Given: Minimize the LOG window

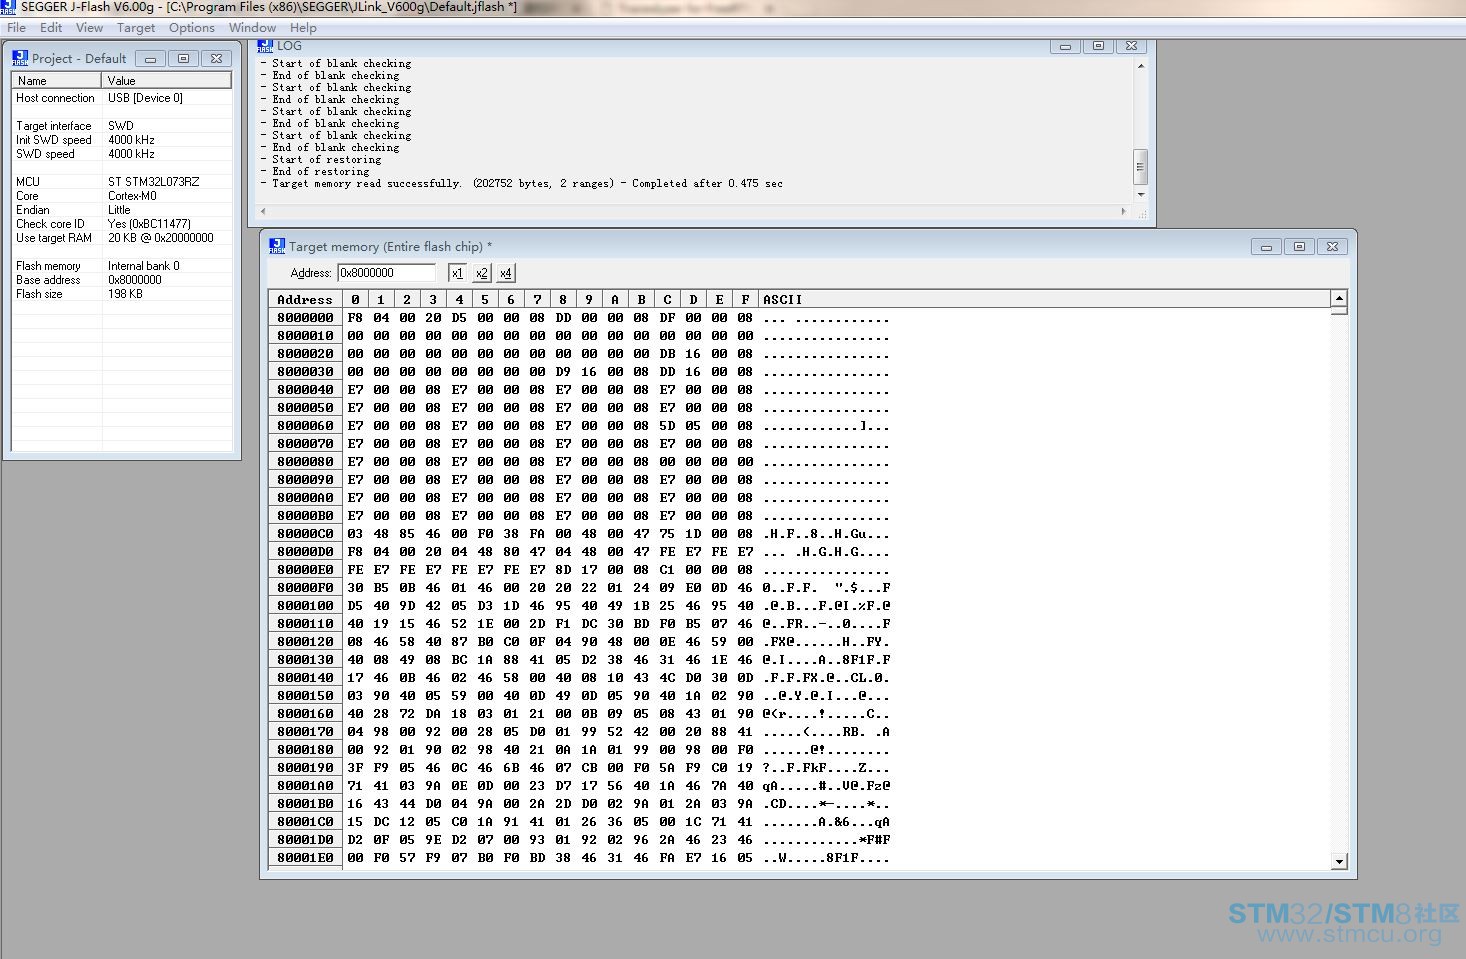Looking at the screenshot, I should (x=1065, y=46).
